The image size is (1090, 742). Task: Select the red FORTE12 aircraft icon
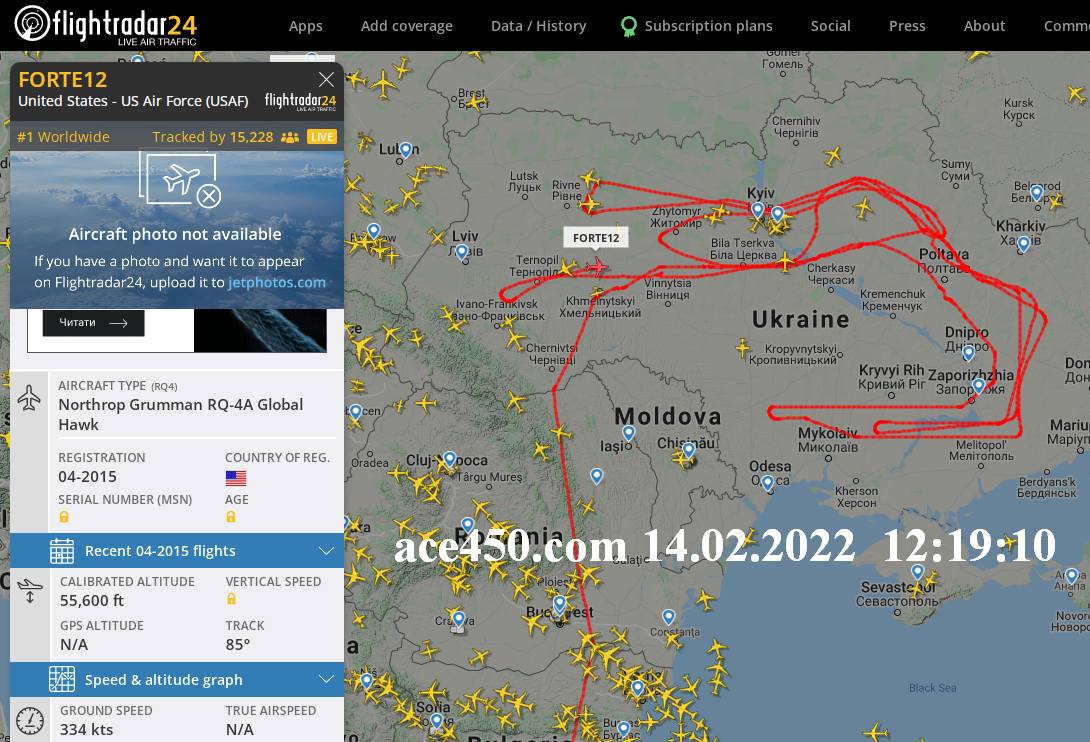(x=596, y=266)
